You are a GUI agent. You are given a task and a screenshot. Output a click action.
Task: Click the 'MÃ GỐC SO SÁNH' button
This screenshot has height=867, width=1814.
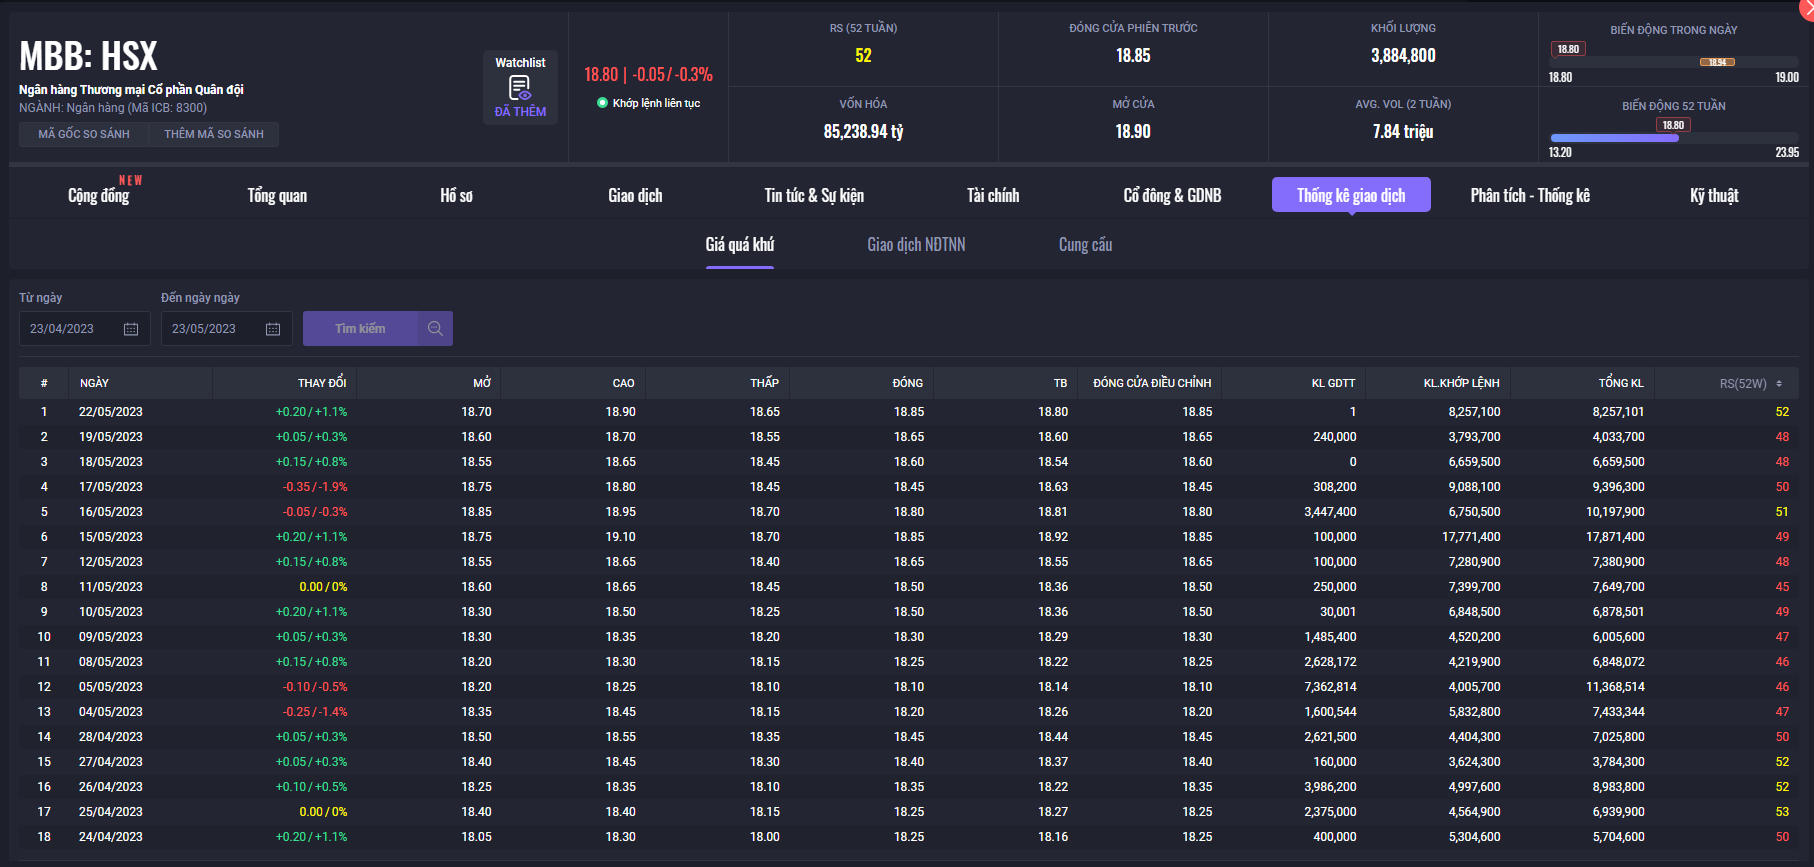tap(84, 134)
